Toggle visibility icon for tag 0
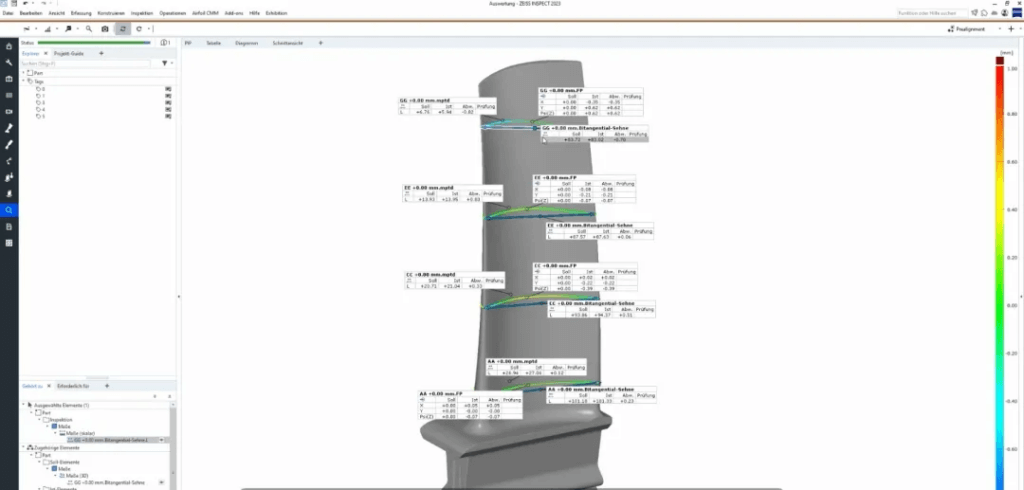The height and width of the screenshot is (490, 1024). (x=168, y=89)
